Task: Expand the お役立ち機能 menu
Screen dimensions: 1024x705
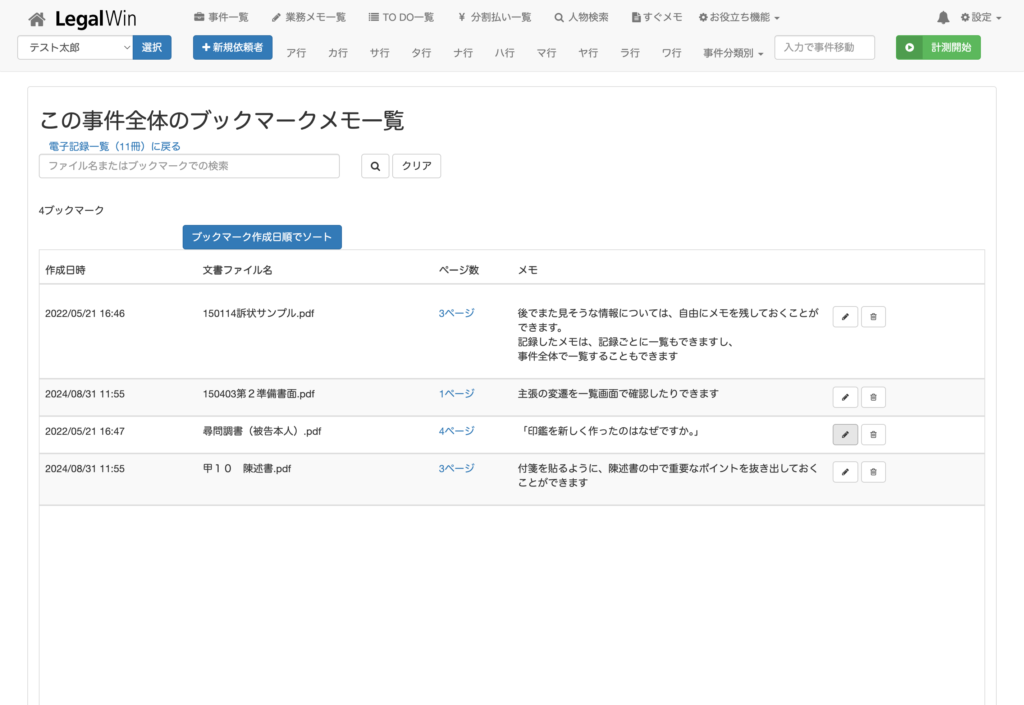Action: (739, 18)
